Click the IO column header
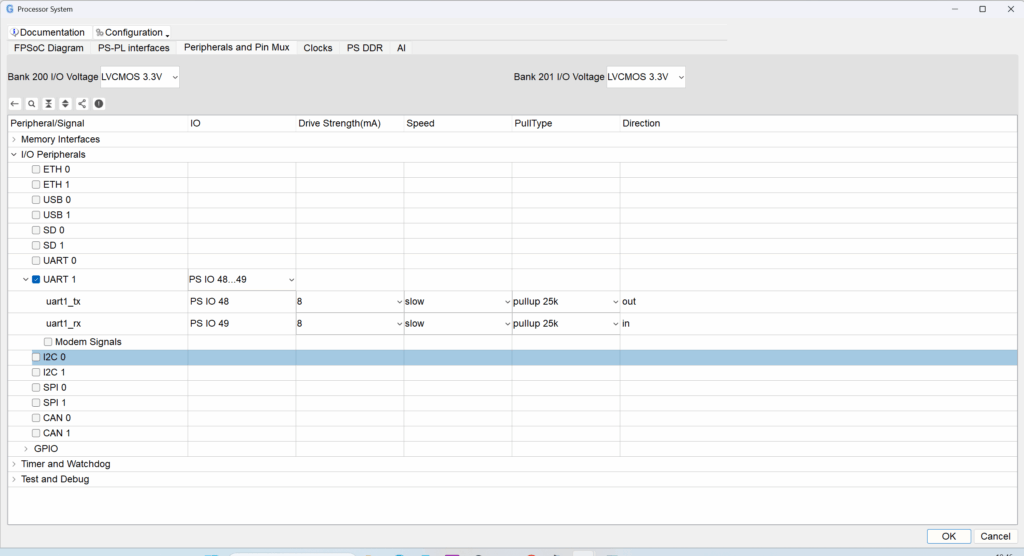Screen dimensions: 1024x556 242,123
